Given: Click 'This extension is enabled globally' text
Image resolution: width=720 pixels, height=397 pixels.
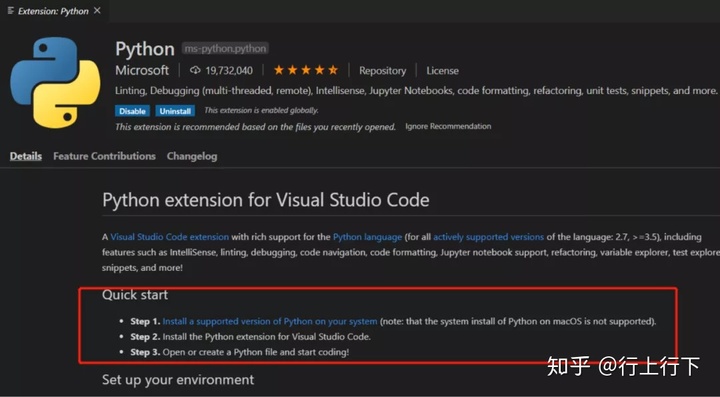Looking at the screenshot, I should coord(261,111).
